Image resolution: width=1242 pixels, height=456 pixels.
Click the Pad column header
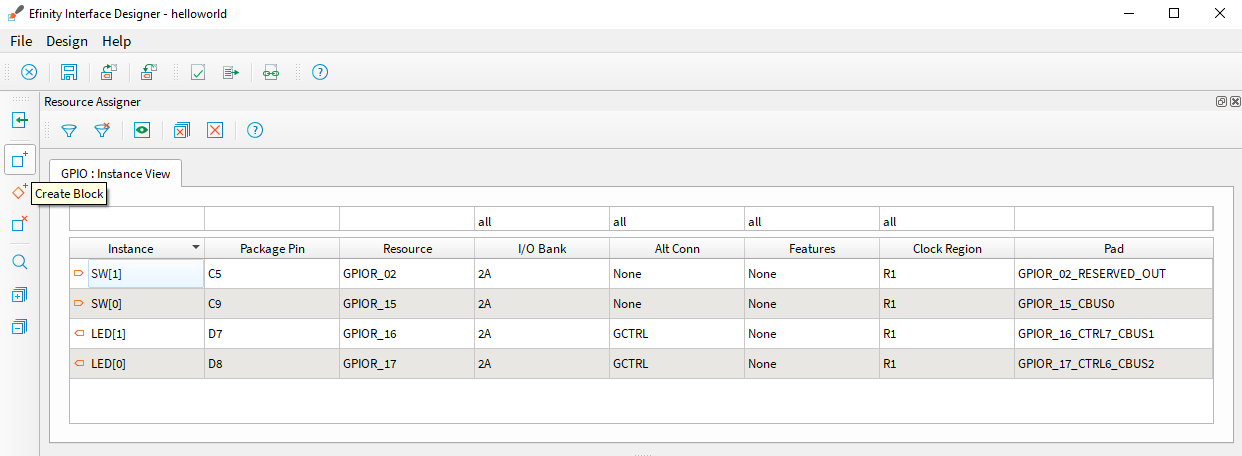[x=1114, y=248]
